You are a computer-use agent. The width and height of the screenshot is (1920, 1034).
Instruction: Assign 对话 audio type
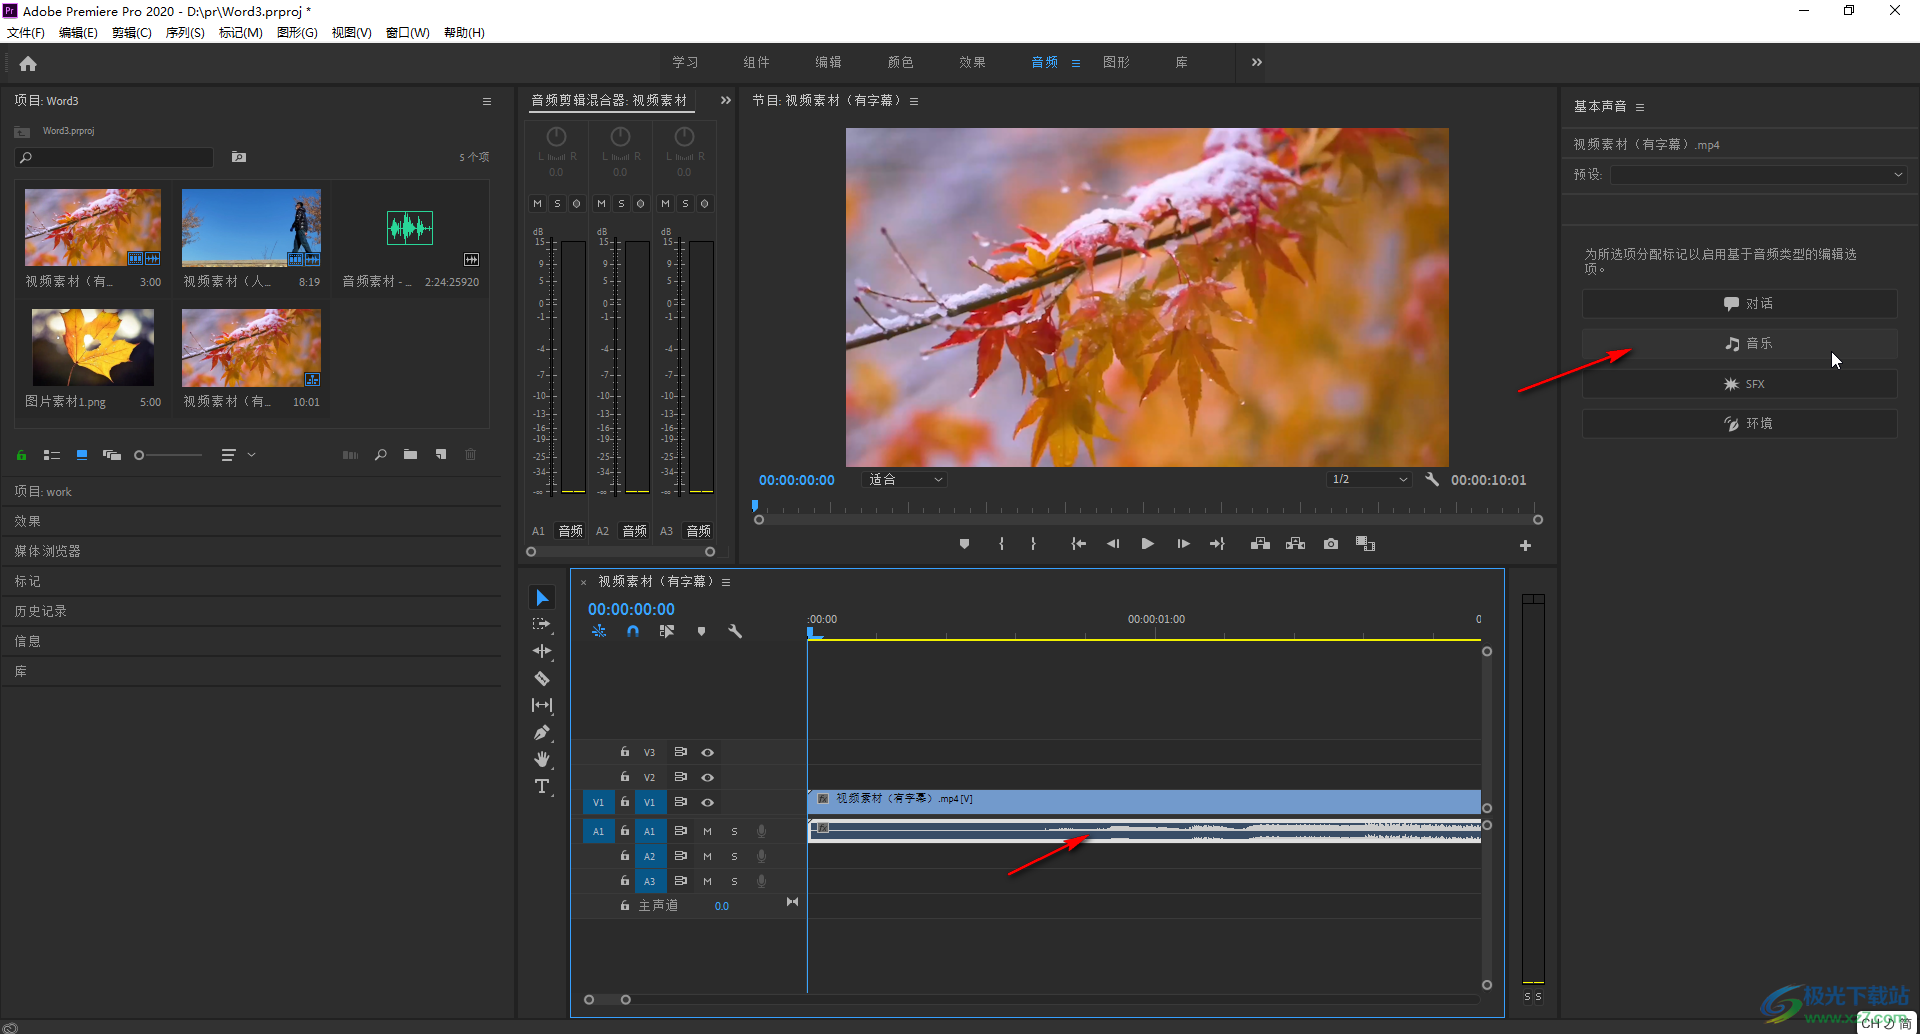pyautogui.click(x=1739, y=303)
